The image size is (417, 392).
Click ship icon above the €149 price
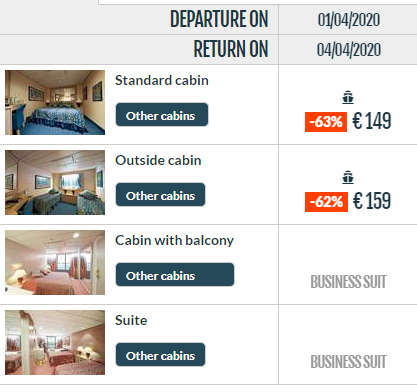pyautogui.click(x=348, y=97)
